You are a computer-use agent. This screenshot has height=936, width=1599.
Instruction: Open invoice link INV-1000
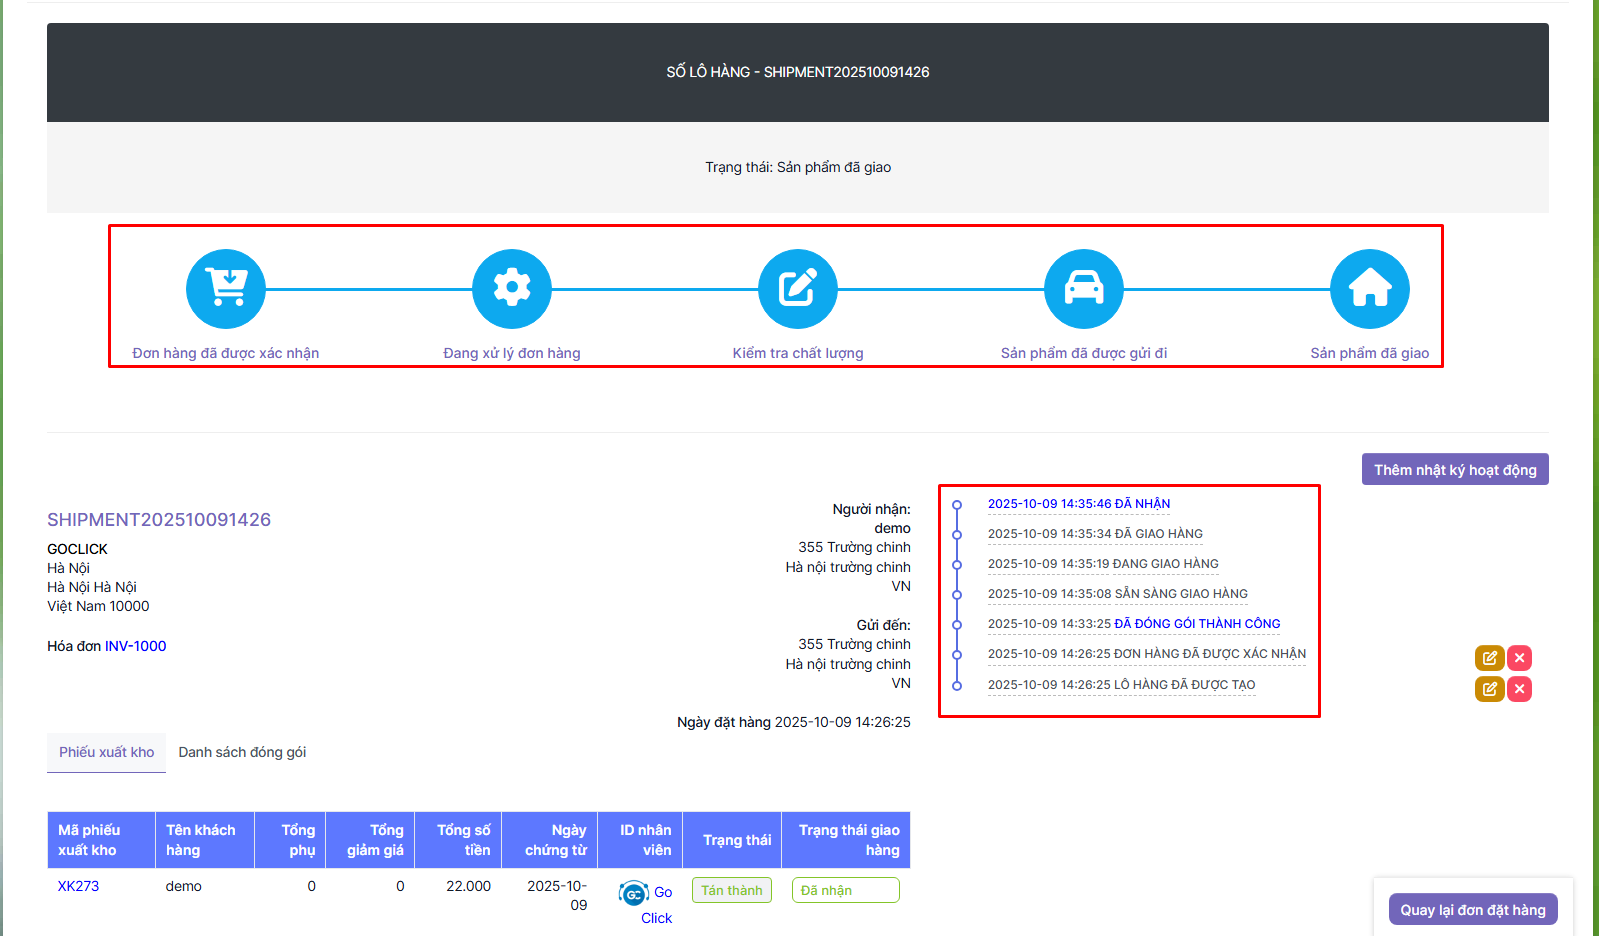coord(135,646)
